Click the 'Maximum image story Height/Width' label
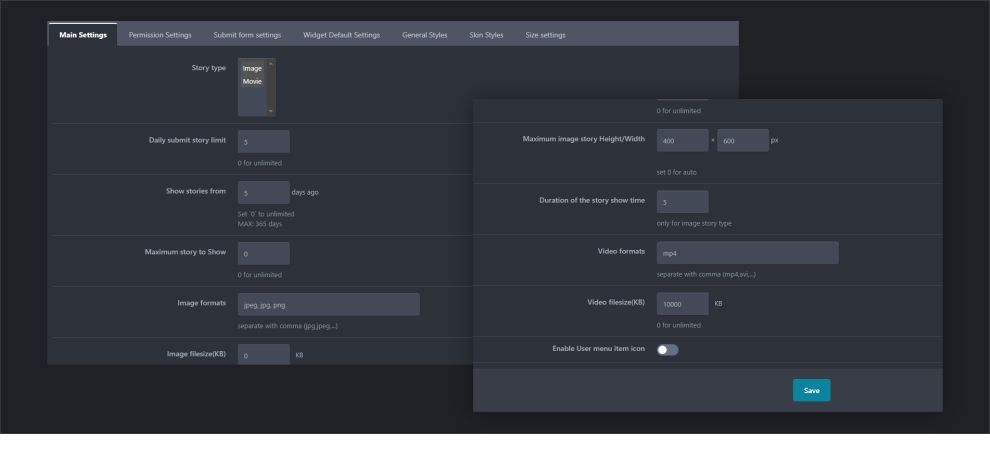 pos(583,139)
